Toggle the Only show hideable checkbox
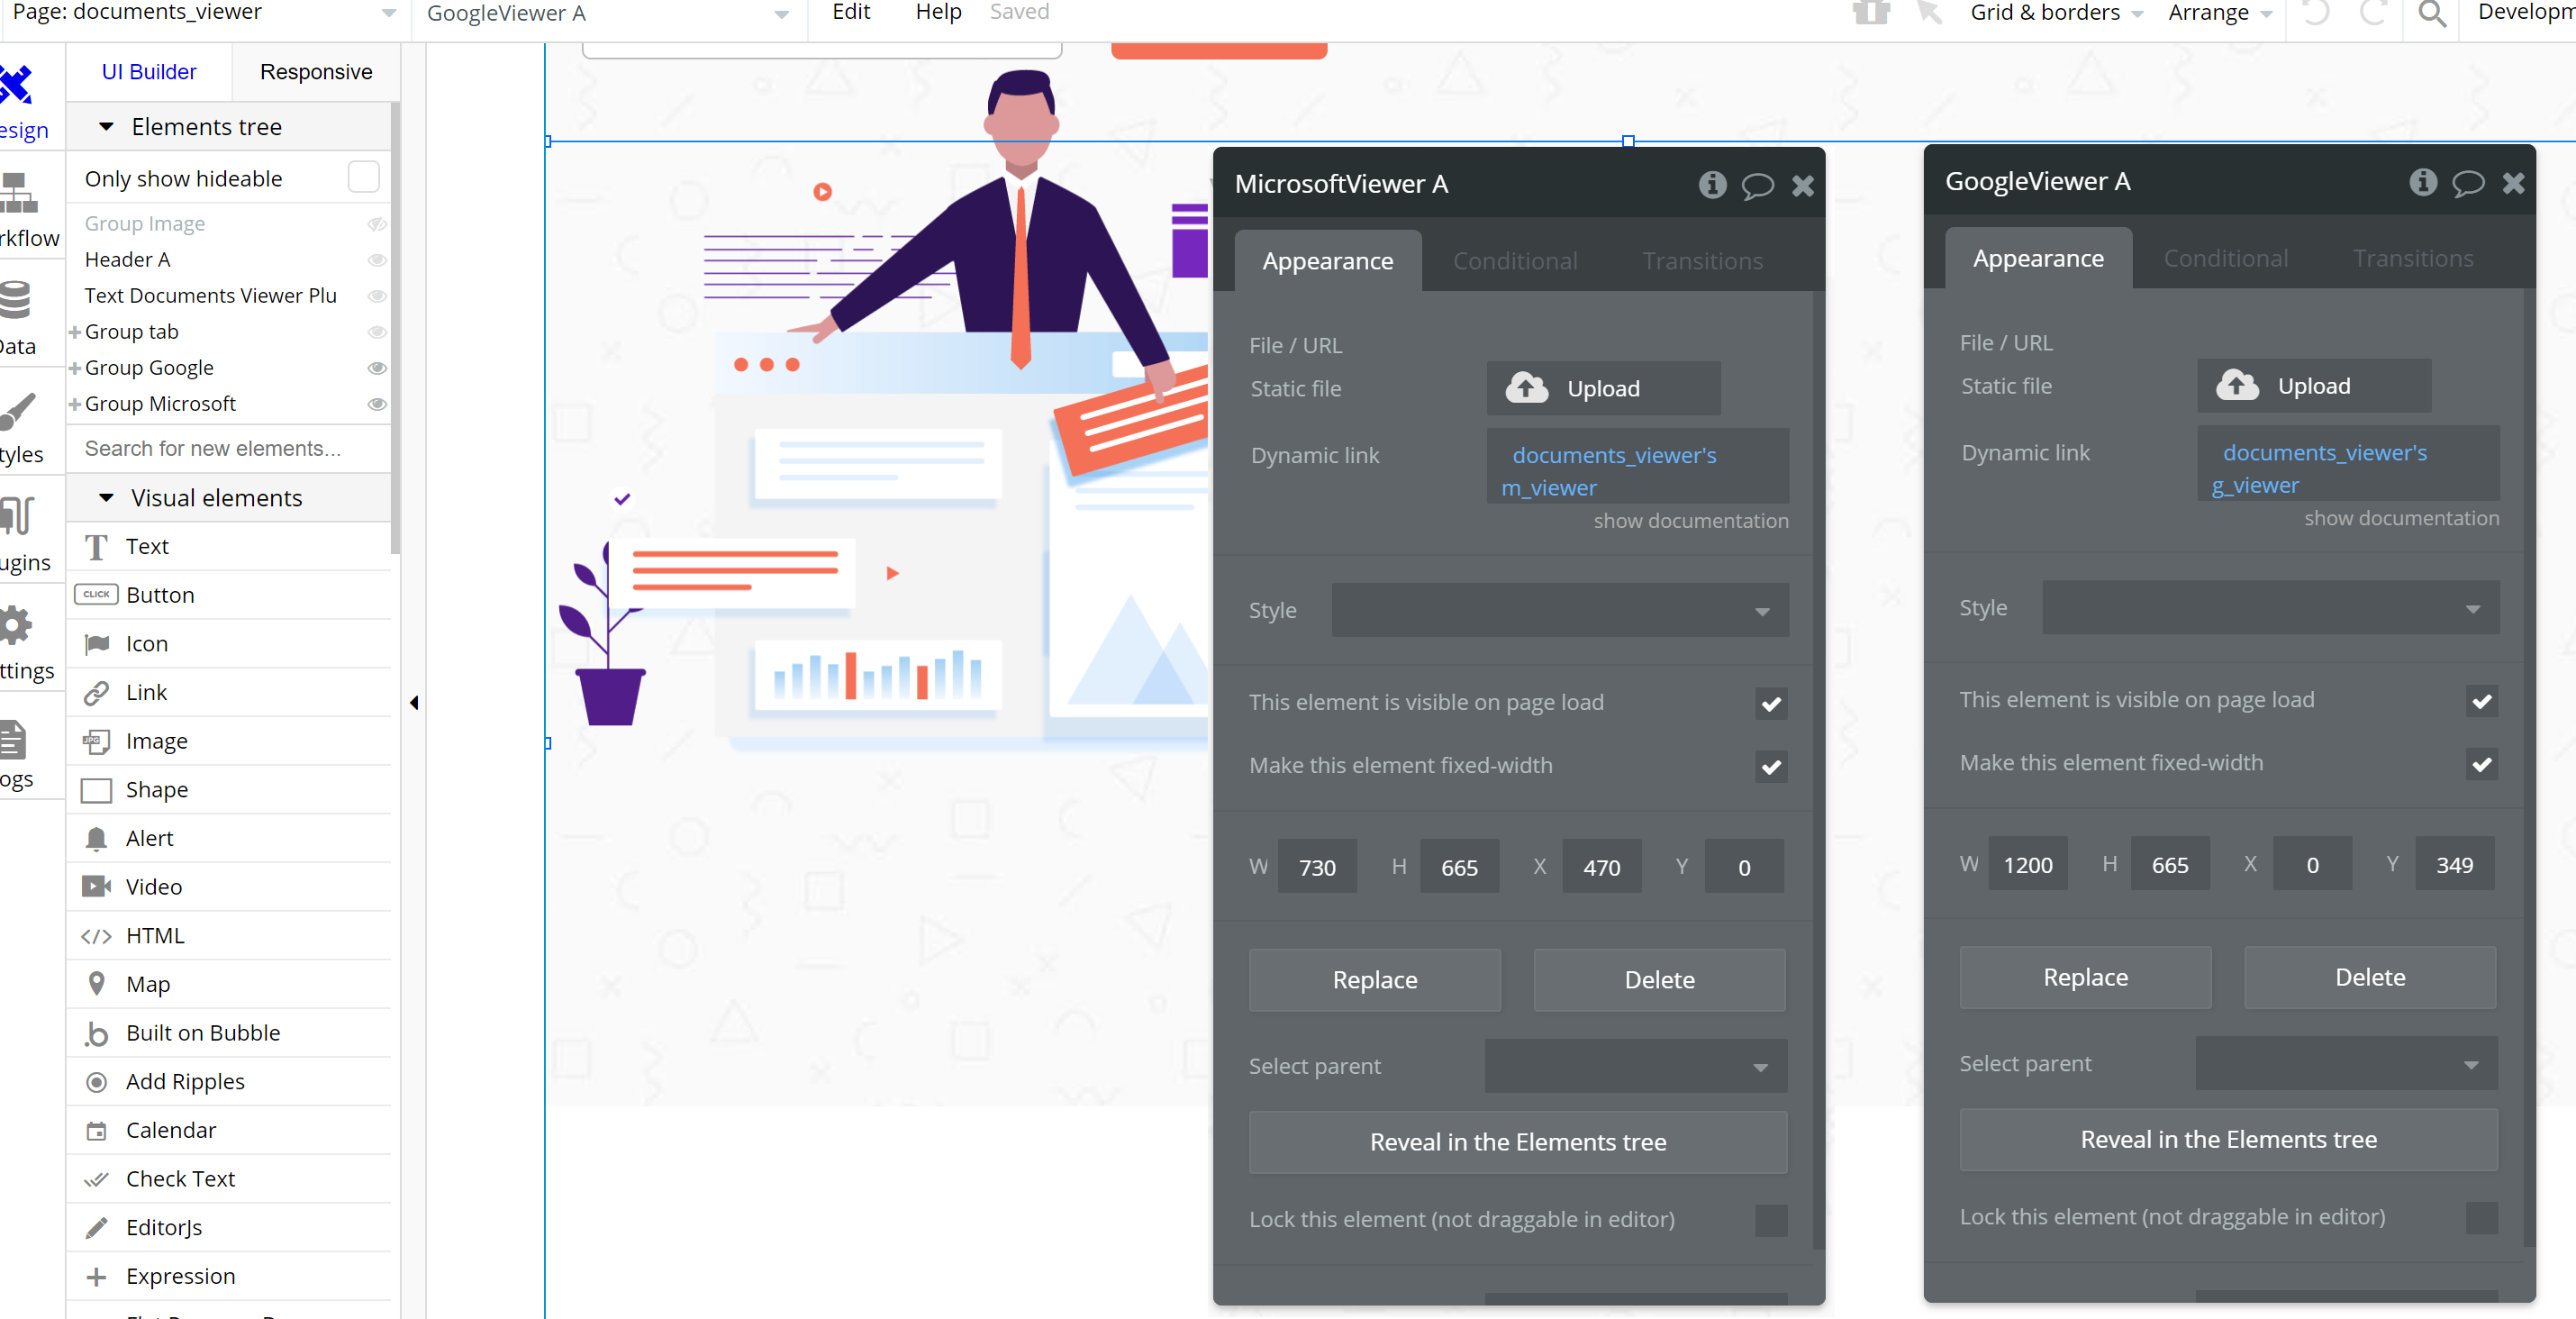The image size is (2576, 1319). tap(363, 177)
